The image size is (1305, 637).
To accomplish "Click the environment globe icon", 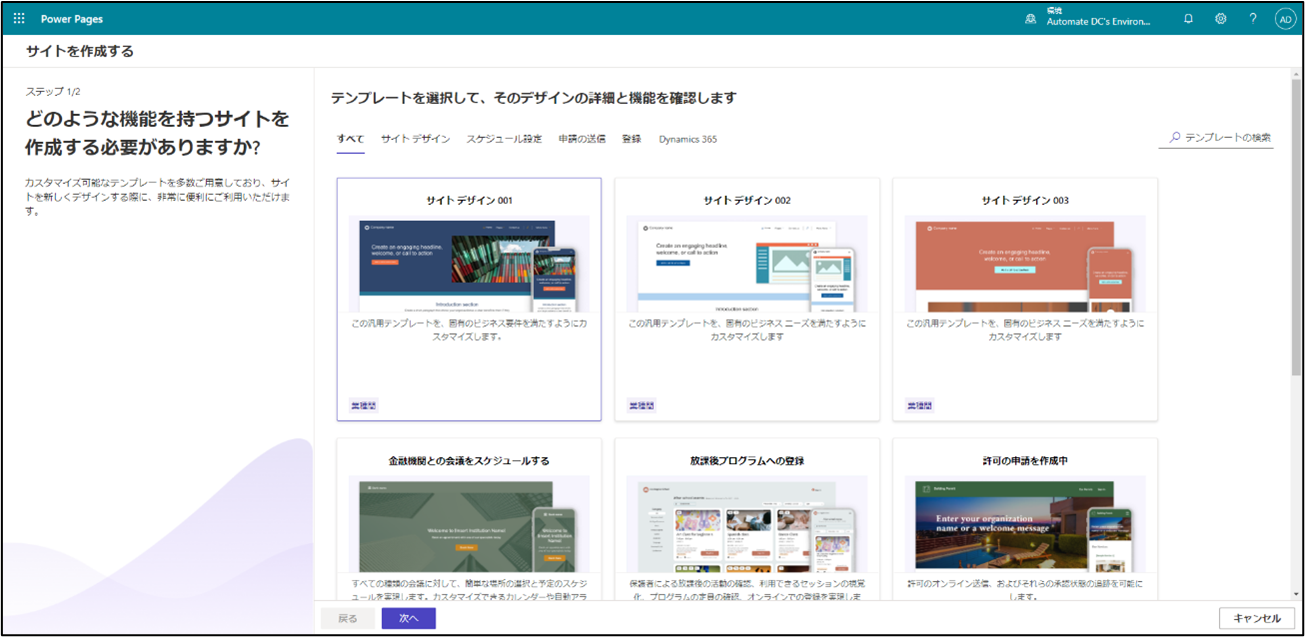I will [1030, 18].
